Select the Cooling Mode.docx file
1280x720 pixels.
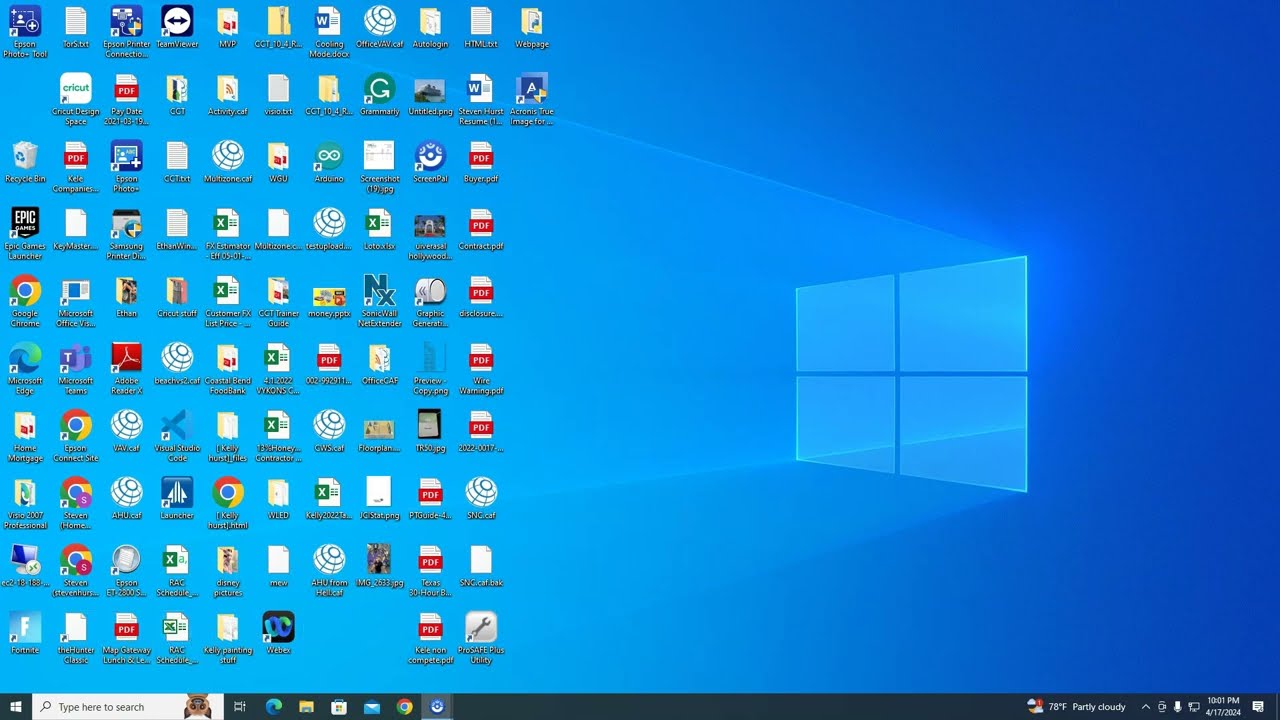(329, 32)
